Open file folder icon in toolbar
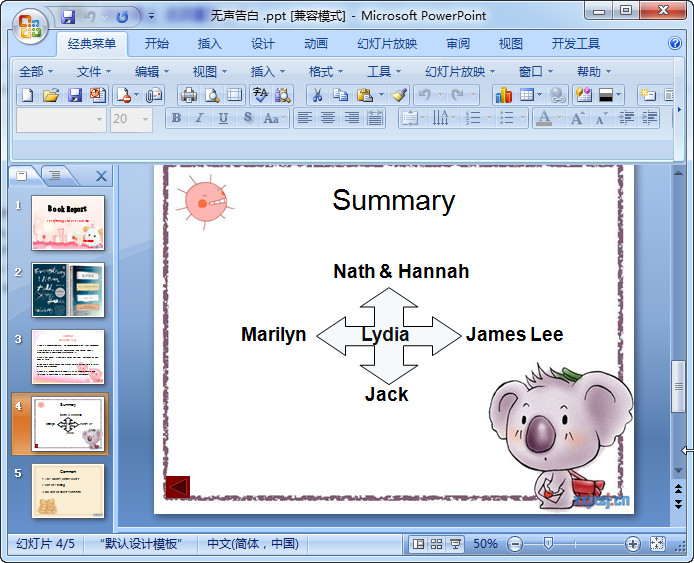This screenshot has width=694, height=563. [x=51, y=95]
